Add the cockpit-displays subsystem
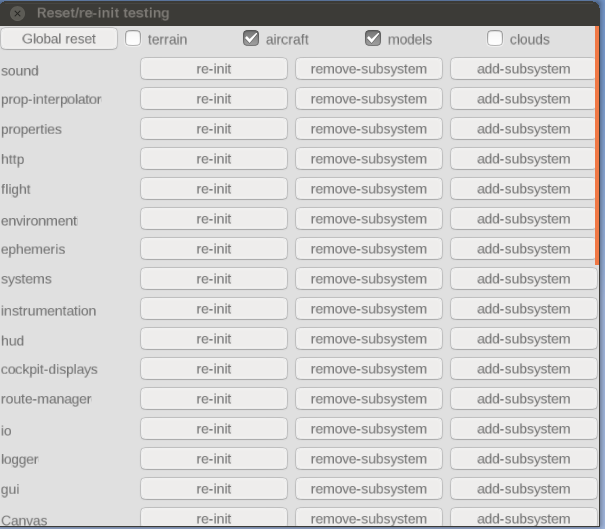This screenshot has height=529, width=605. [523, 369]
